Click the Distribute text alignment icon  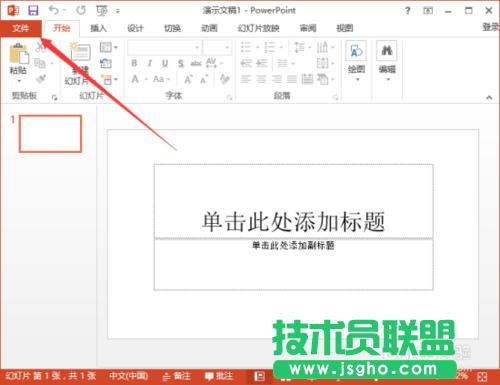coord(307,79)
